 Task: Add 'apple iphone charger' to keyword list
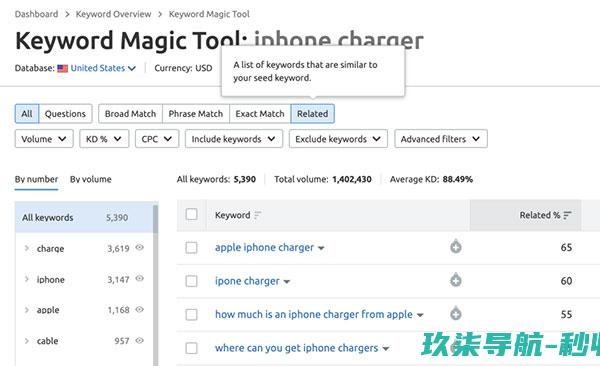click(455, 247)
